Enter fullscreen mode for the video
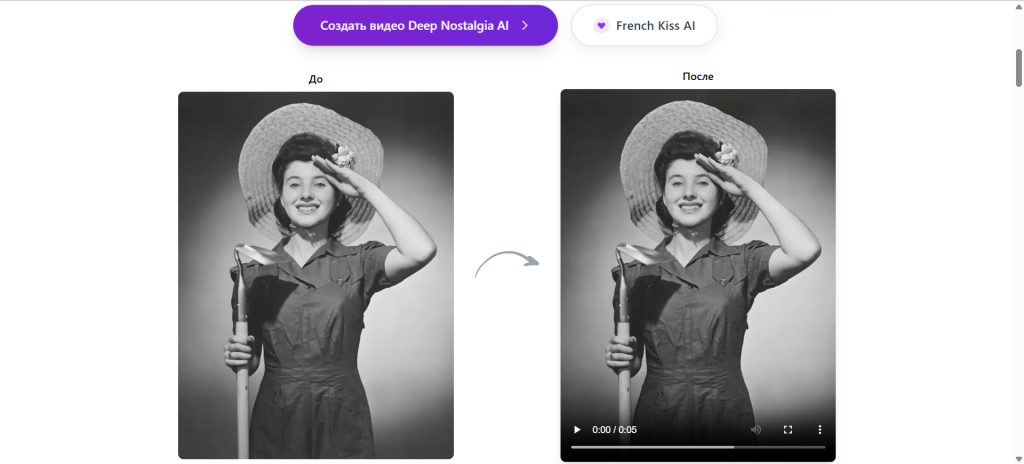This screenshot has height=464, width=1024. (x=788, y=429)
